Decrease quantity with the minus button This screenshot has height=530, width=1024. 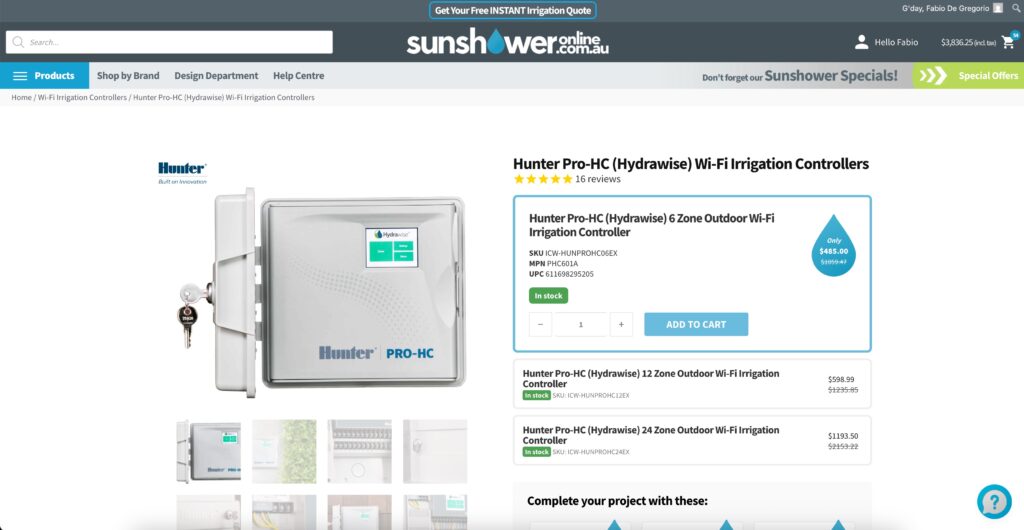point(541,324)
